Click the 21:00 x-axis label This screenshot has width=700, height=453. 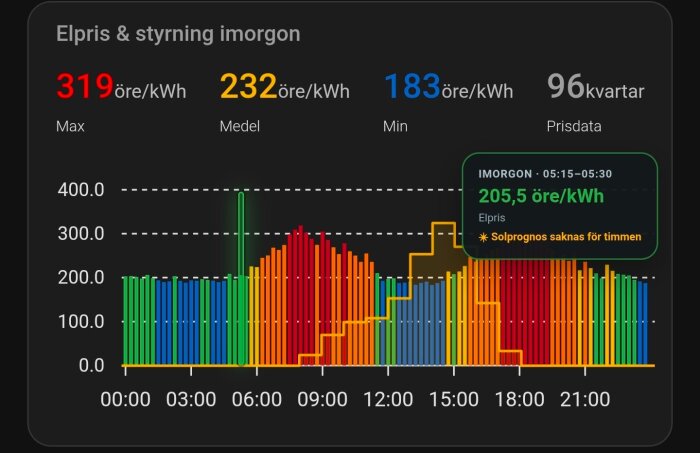585,399
